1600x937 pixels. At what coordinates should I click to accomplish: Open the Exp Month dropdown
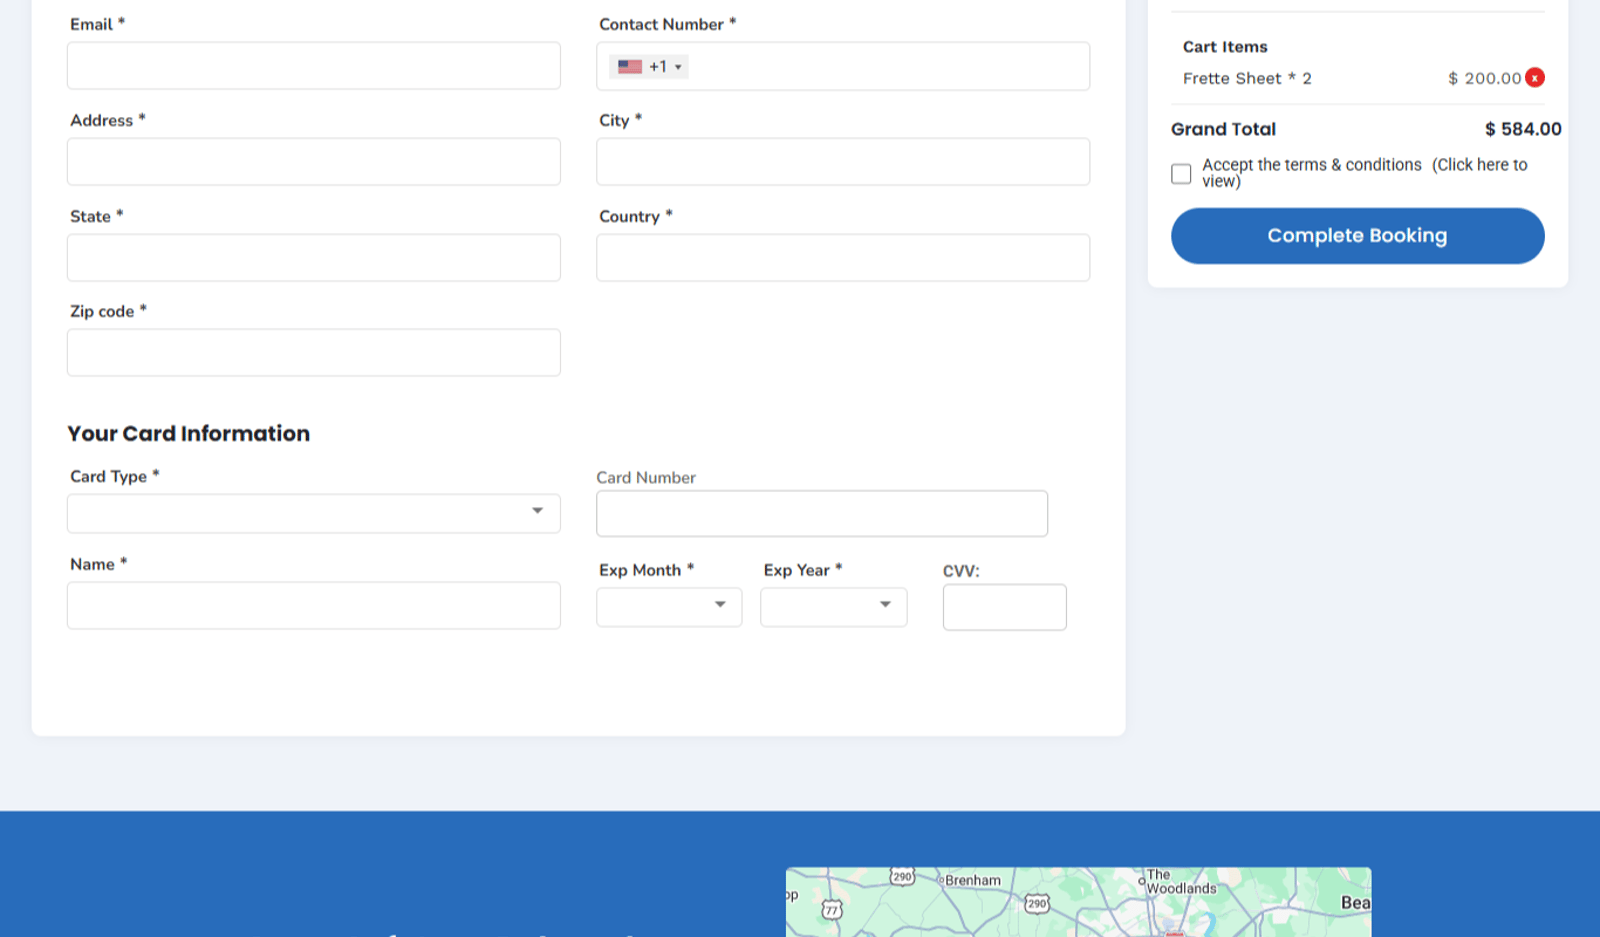tap(669, 607)
